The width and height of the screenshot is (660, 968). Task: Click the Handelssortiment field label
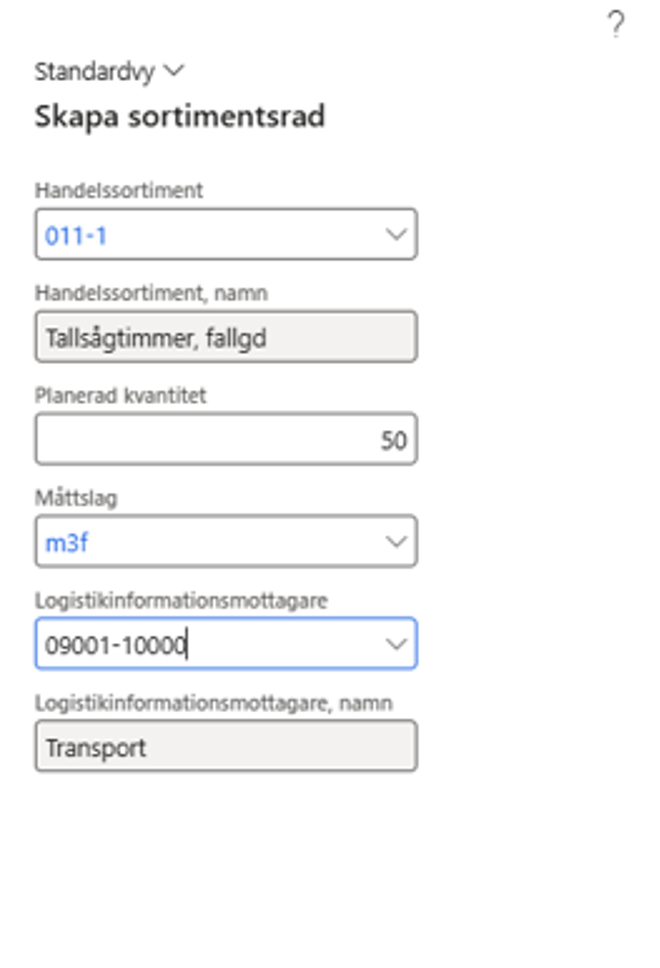coord(119,190)
